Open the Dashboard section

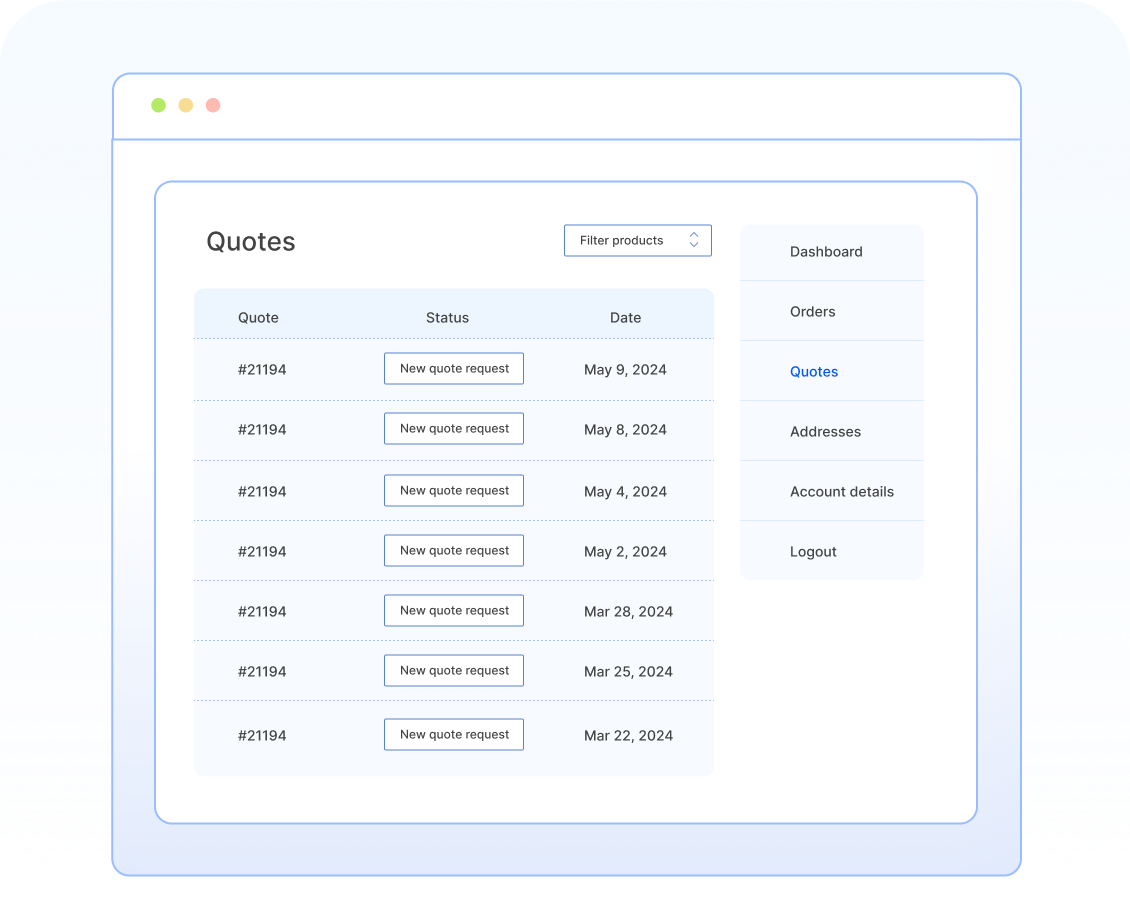(x=826, y=251)
